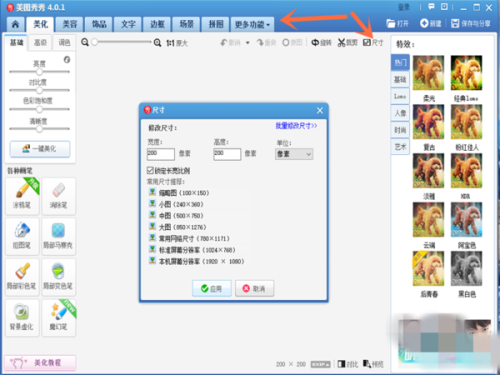This screenshot has height=375, width=500.
Task: Select the 涂鸦笔 doodle pen tool
Action: [23, 196]
